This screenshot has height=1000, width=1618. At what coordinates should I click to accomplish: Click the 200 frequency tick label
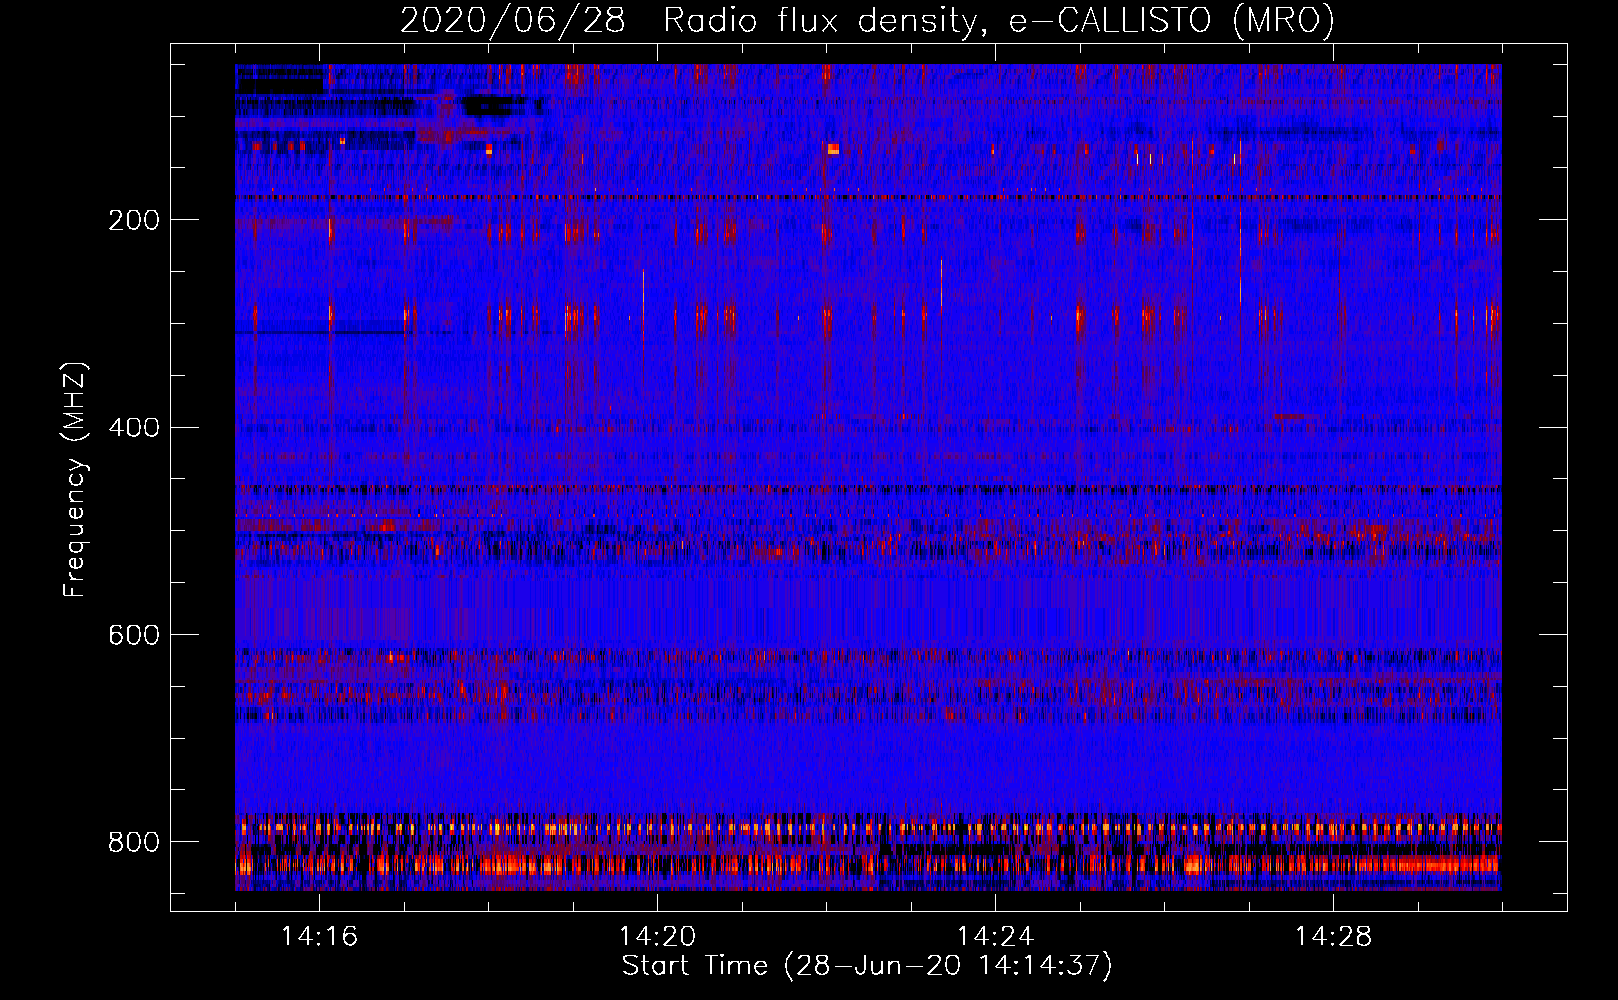click(134, 220)
